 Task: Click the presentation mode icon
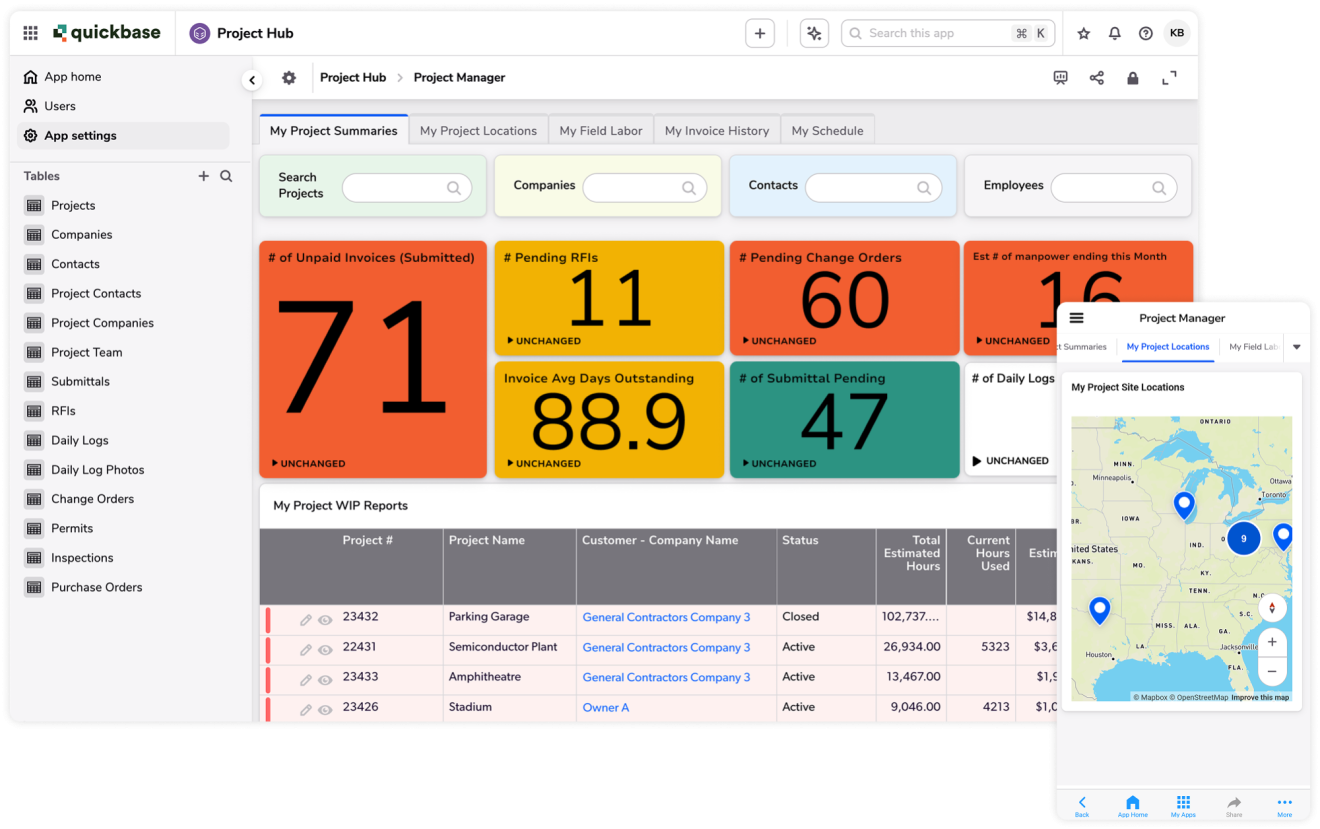(1060, 77)
